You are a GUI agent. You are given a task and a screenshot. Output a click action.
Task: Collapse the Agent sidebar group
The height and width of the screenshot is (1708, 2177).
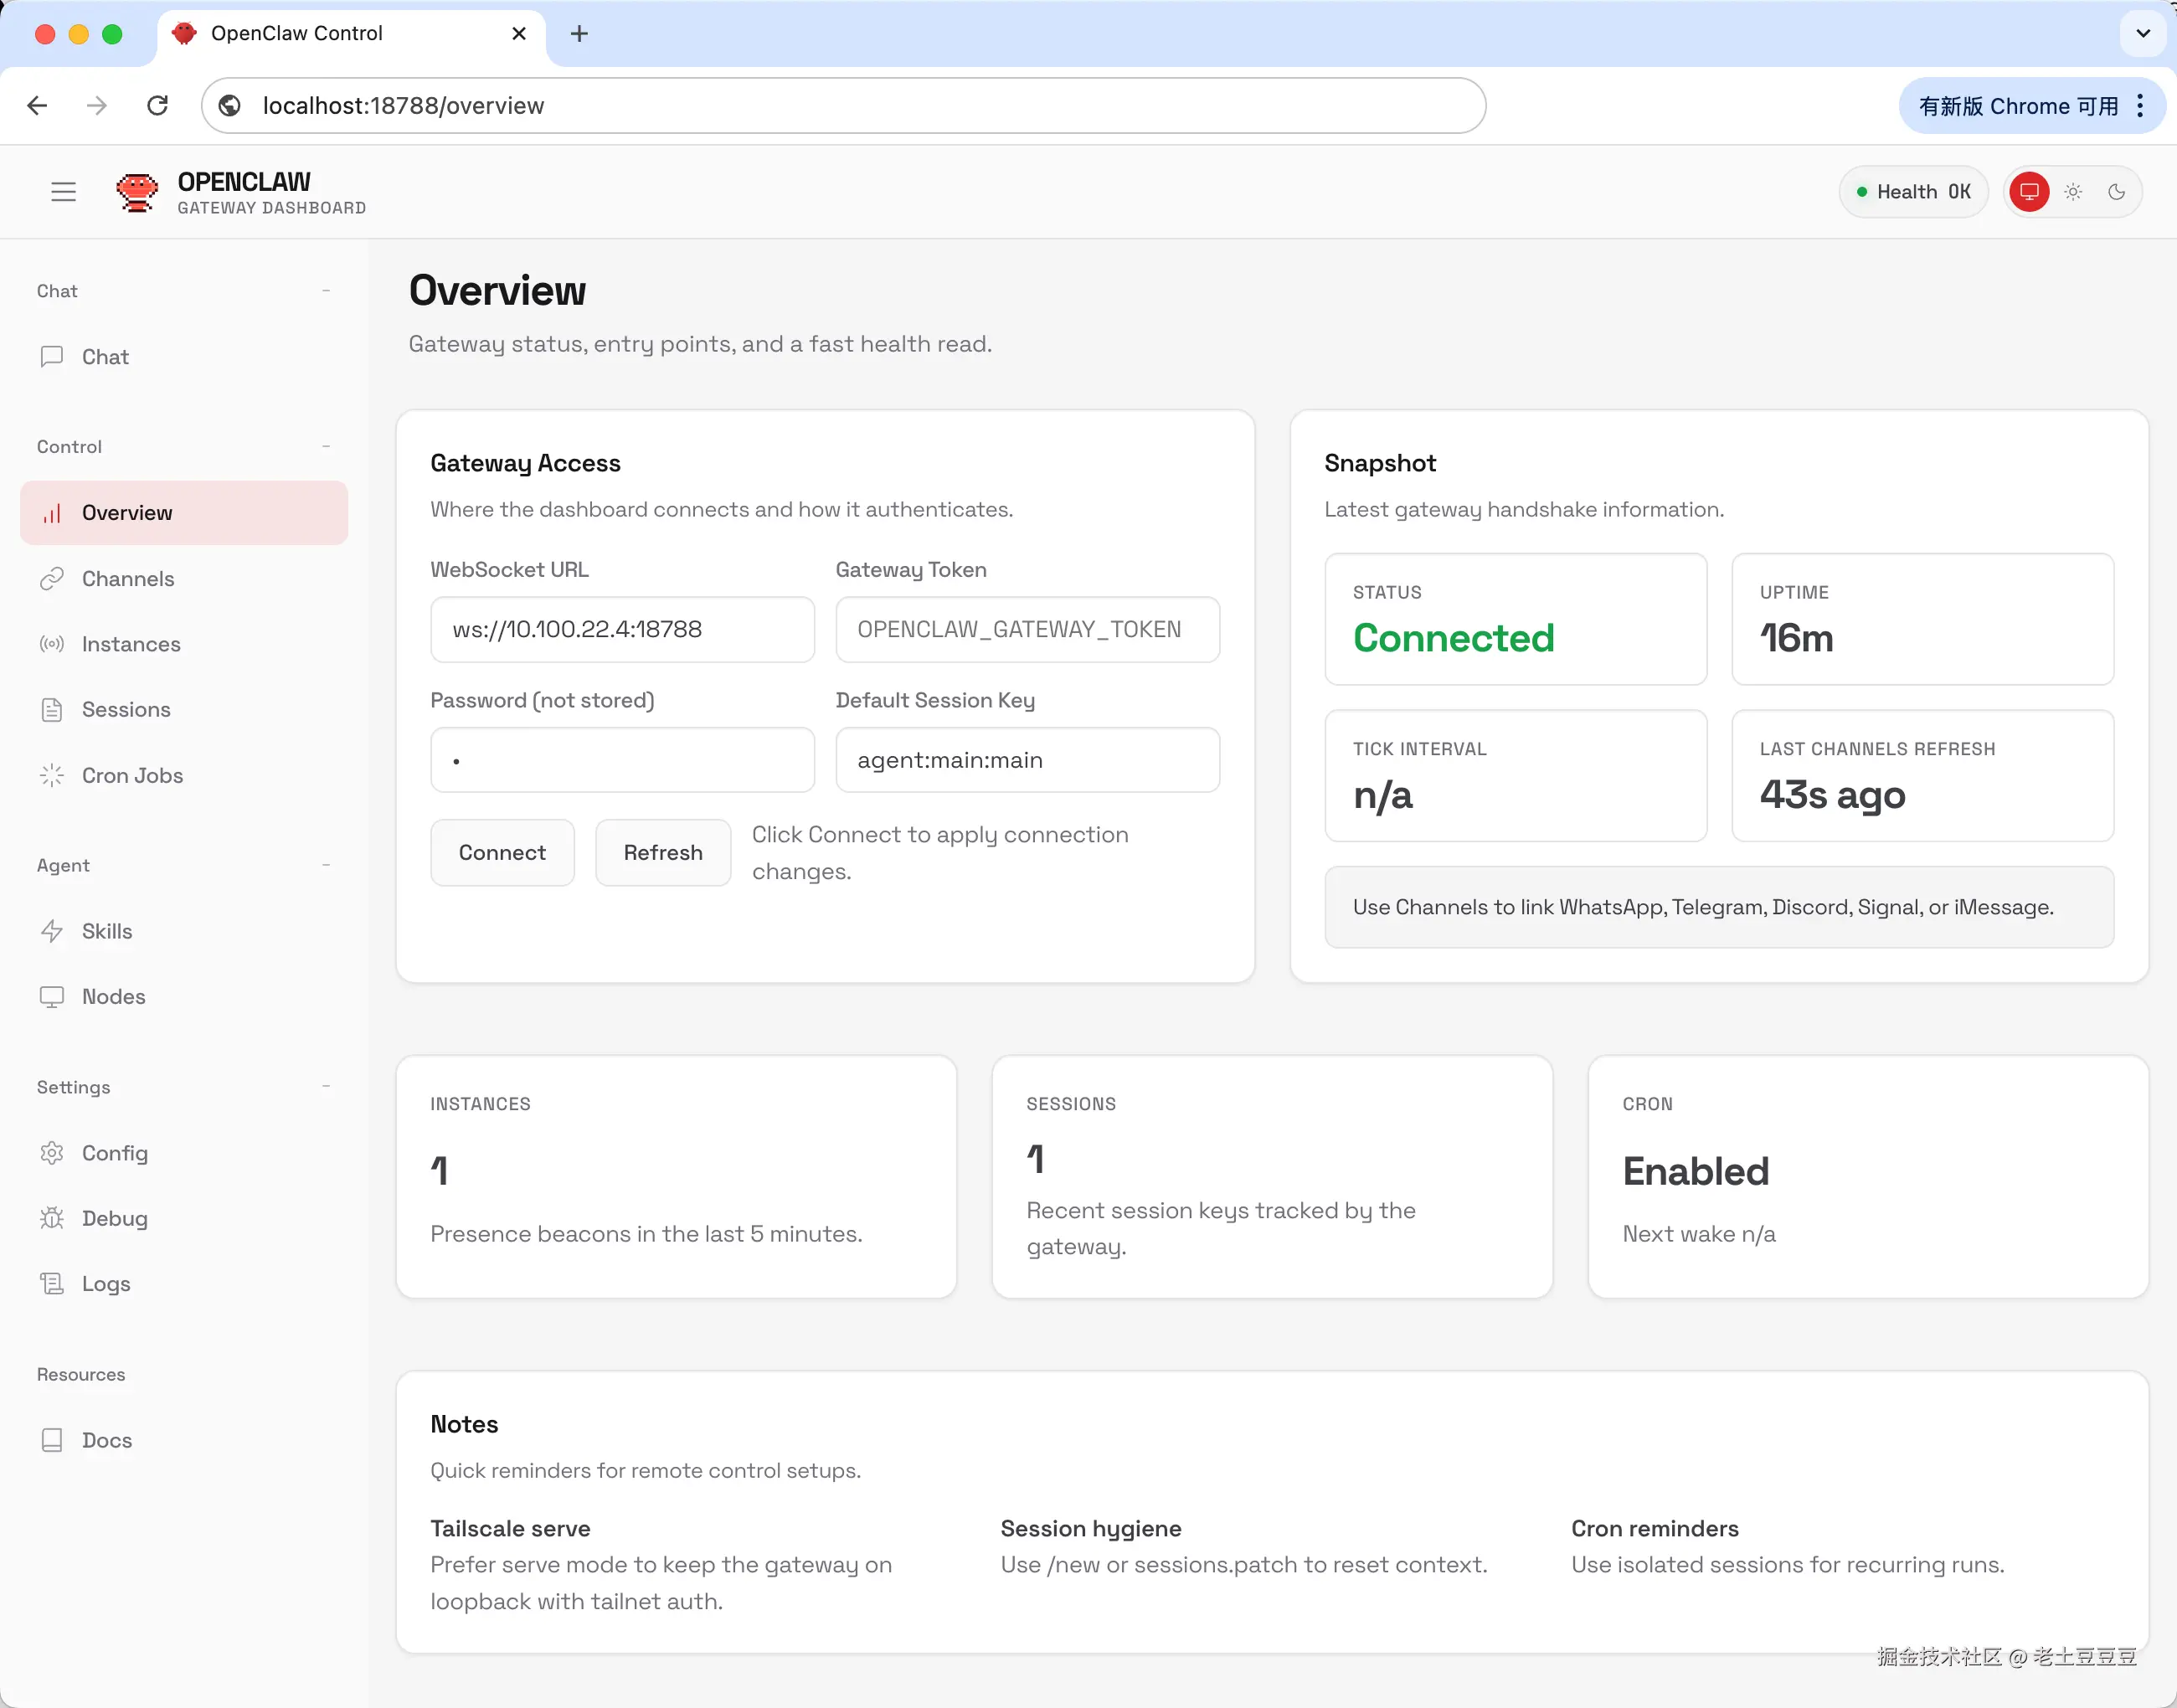coord(326,865)
